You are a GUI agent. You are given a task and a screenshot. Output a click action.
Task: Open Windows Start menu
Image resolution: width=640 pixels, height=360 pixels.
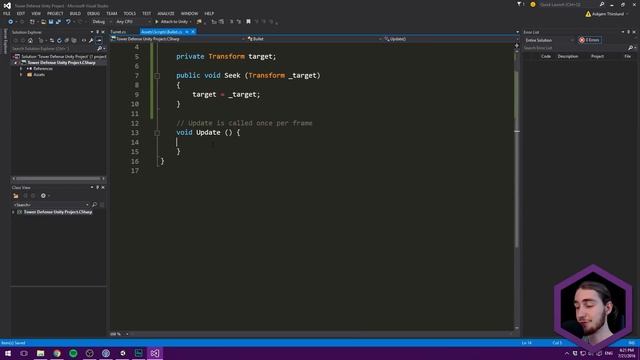tap(8, 353)
